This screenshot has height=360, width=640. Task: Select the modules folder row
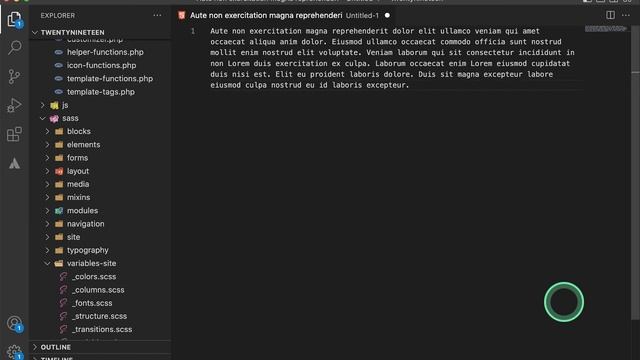coord(100,211)
